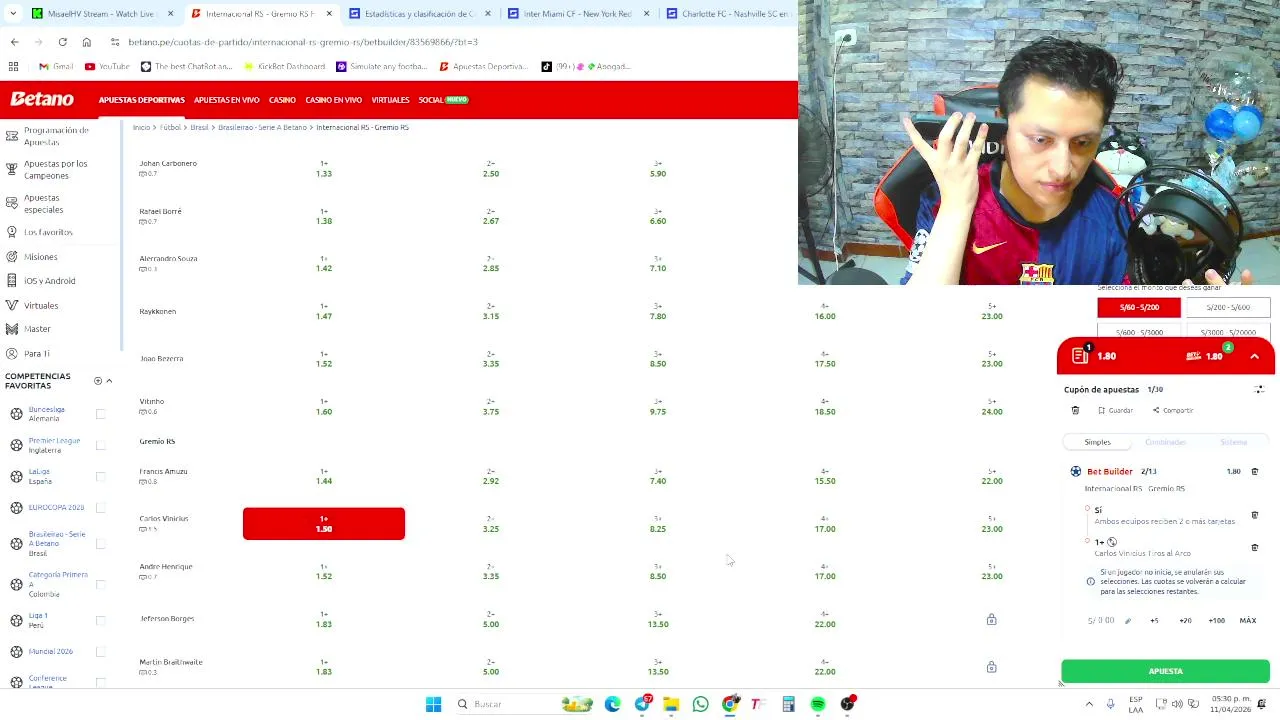Click Compartir coupon button
Image resolution: width=1280 pixels, height=720 pixels.
1173,410
